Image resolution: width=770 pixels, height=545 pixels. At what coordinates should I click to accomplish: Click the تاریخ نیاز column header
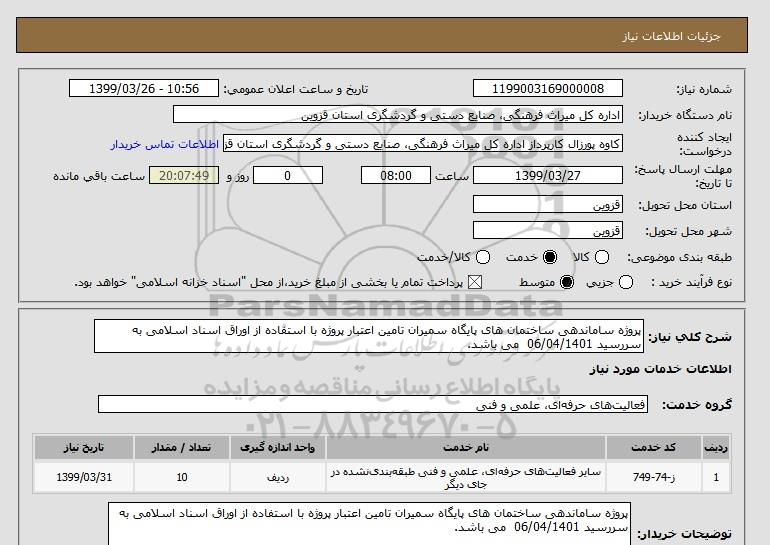tap(84, 447)
